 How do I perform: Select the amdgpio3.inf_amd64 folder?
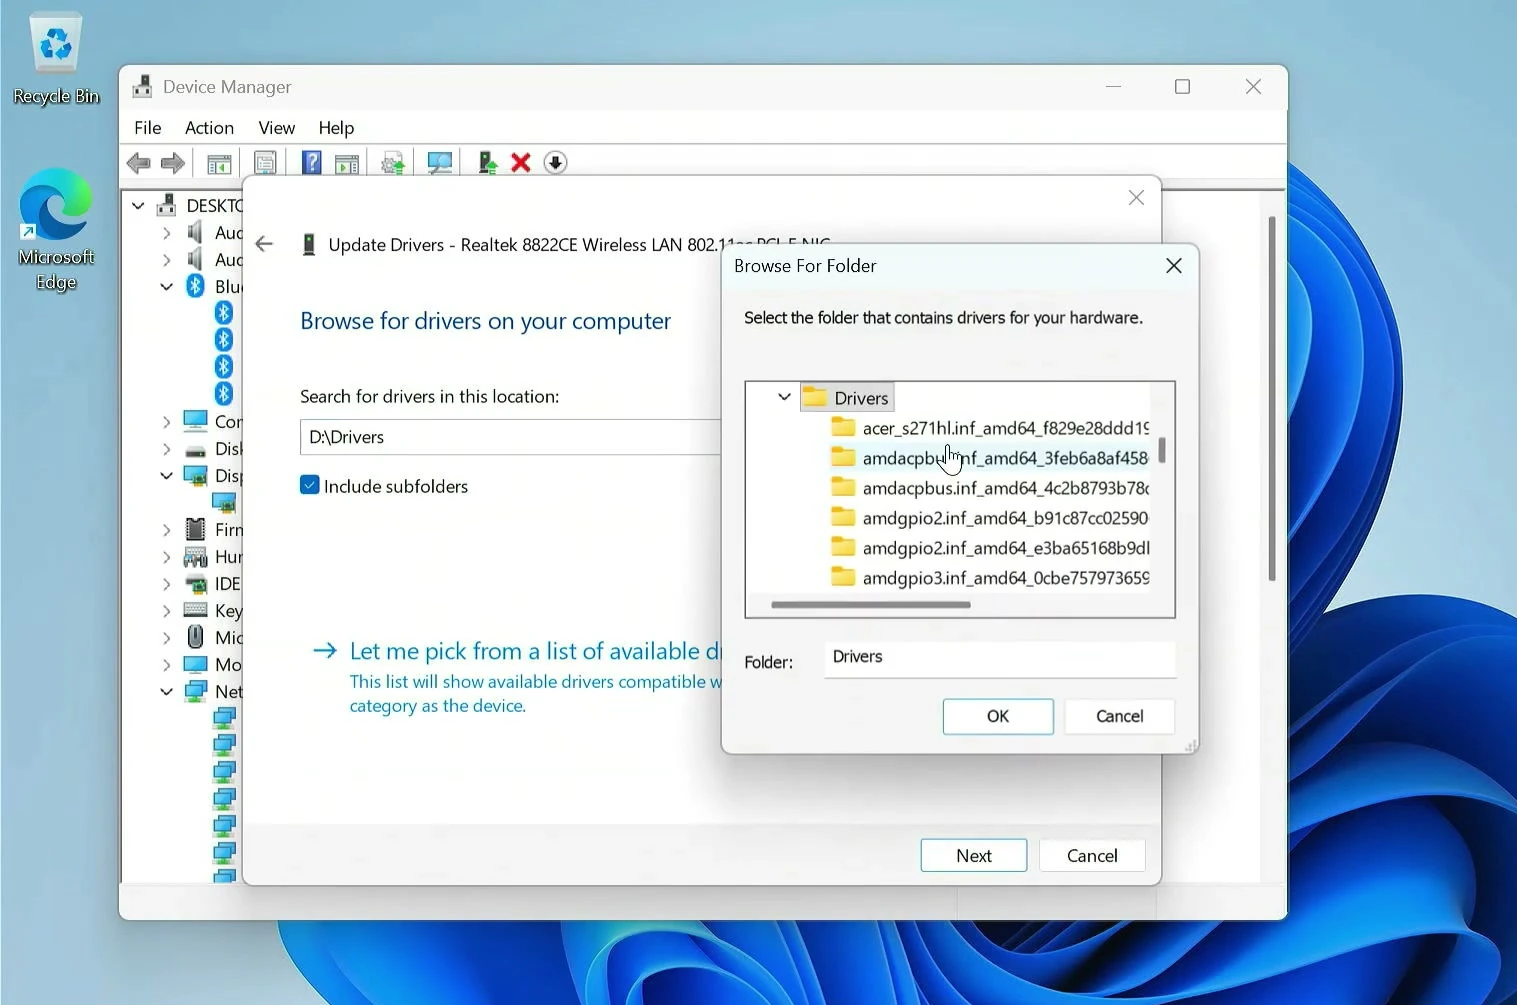coord(990,578)
